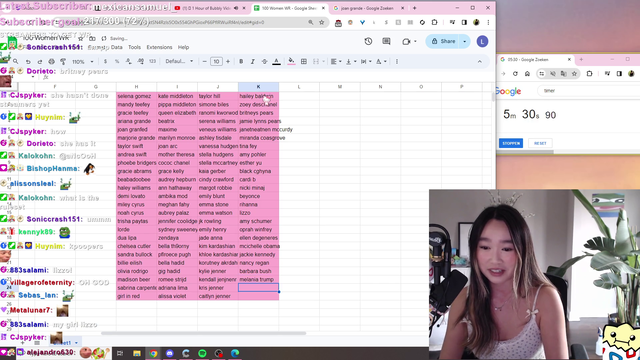Image resolution: width=640 pixels, height=360 pixels.
Task: Open the Share options arrow
Action: [x=464, y=41]
